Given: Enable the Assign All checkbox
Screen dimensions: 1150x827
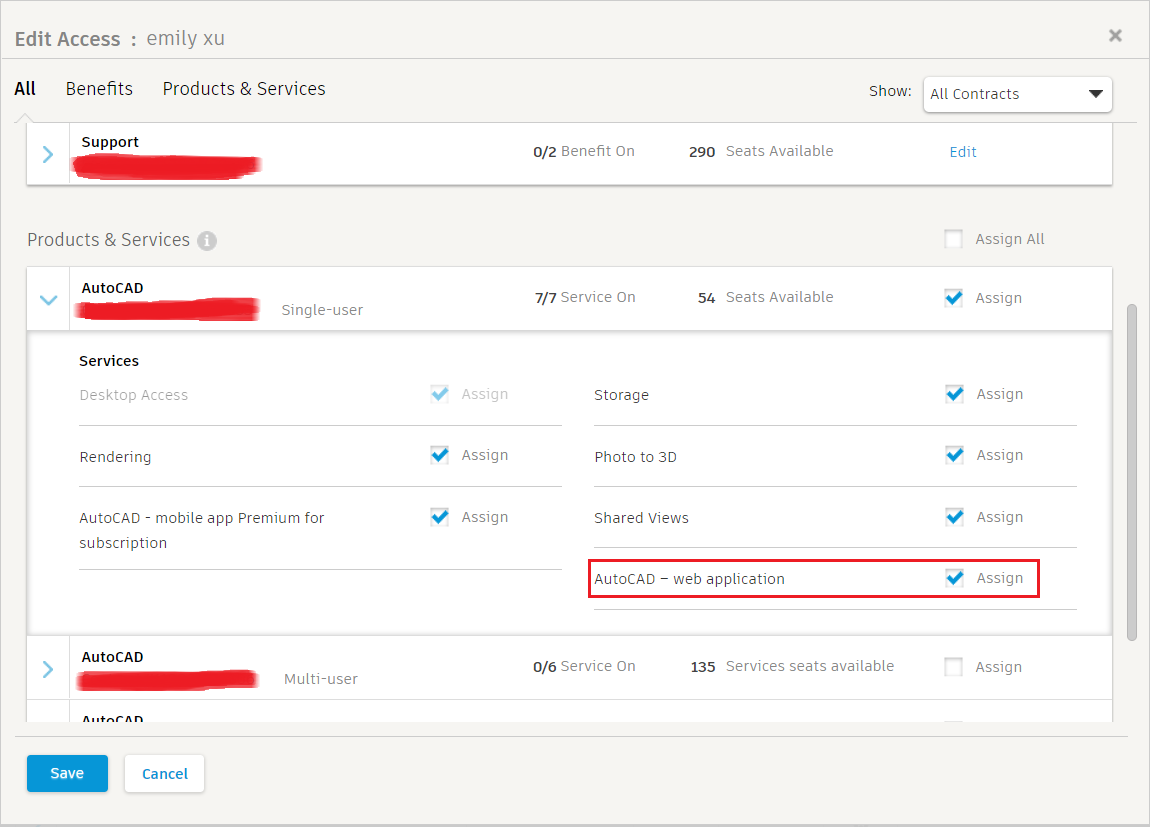Looking at the screenshot, I should (954, 239).
